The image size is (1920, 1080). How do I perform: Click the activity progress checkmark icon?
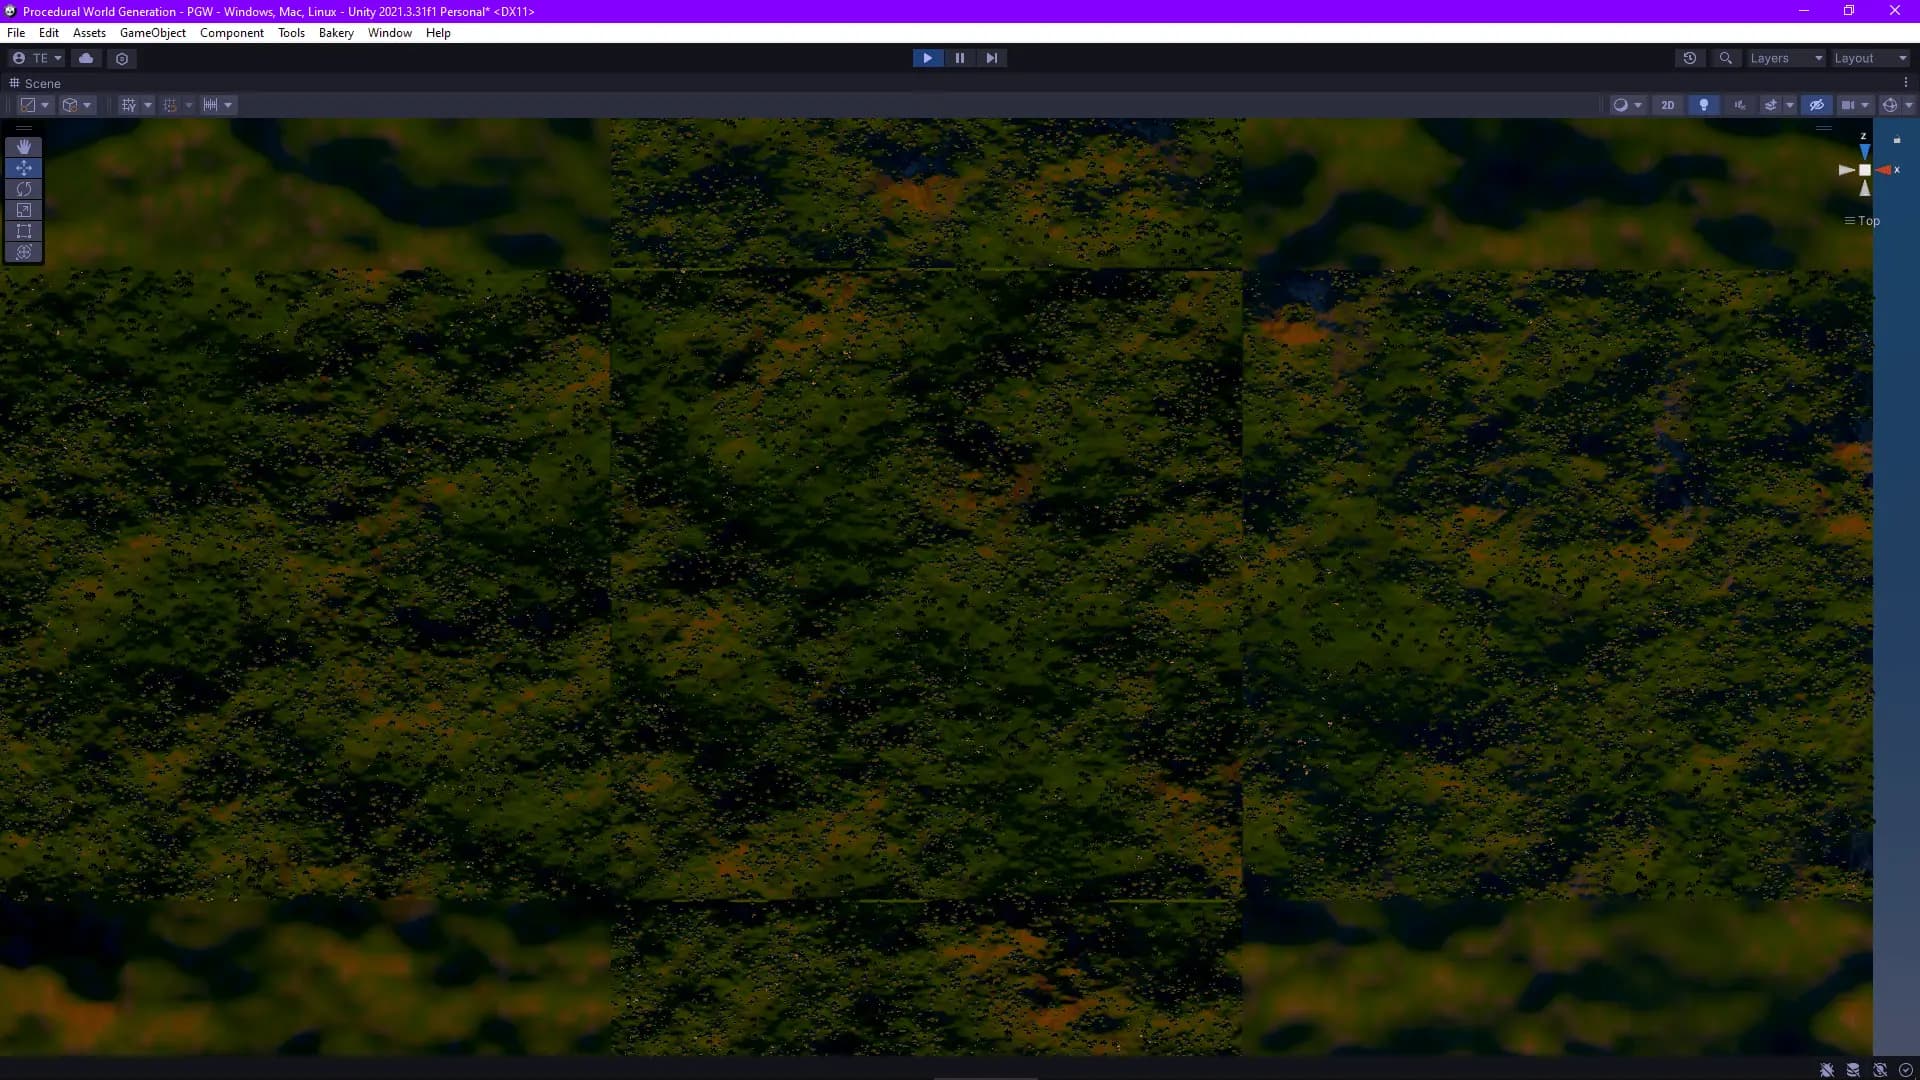(1906, 1070)
